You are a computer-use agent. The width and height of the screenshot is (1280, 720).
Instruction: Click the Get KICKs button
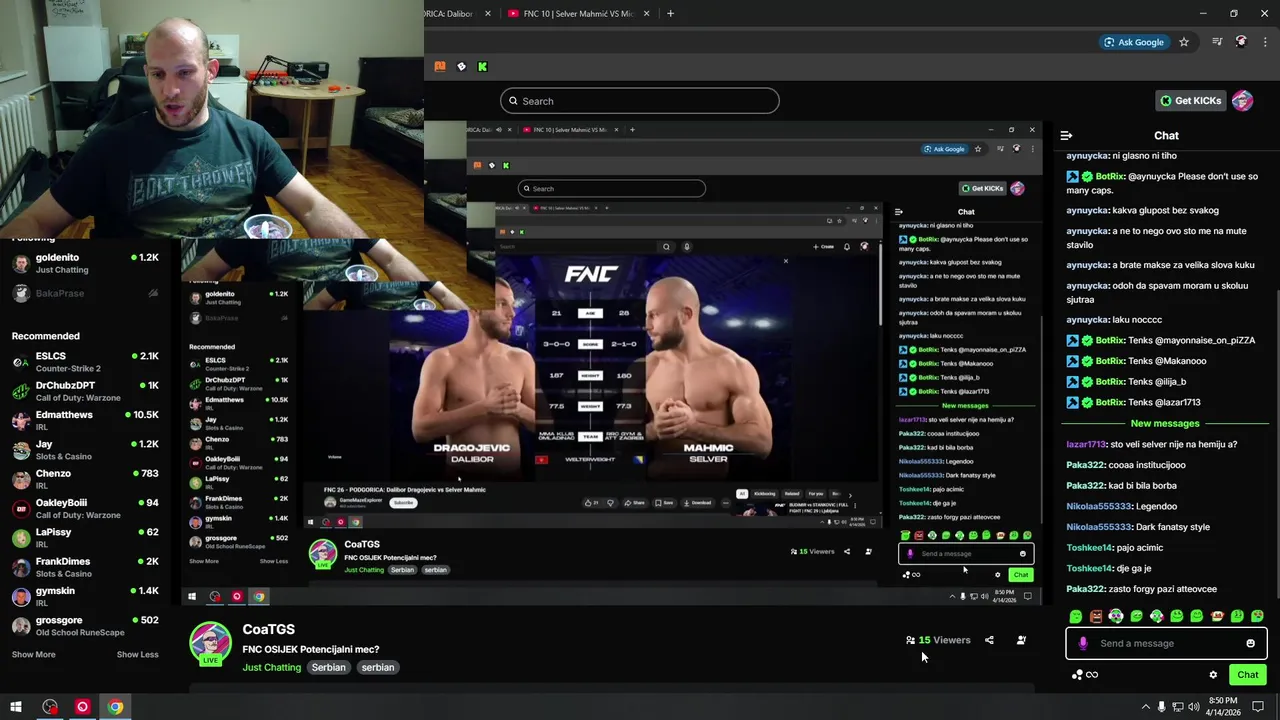click(1190, 100)
